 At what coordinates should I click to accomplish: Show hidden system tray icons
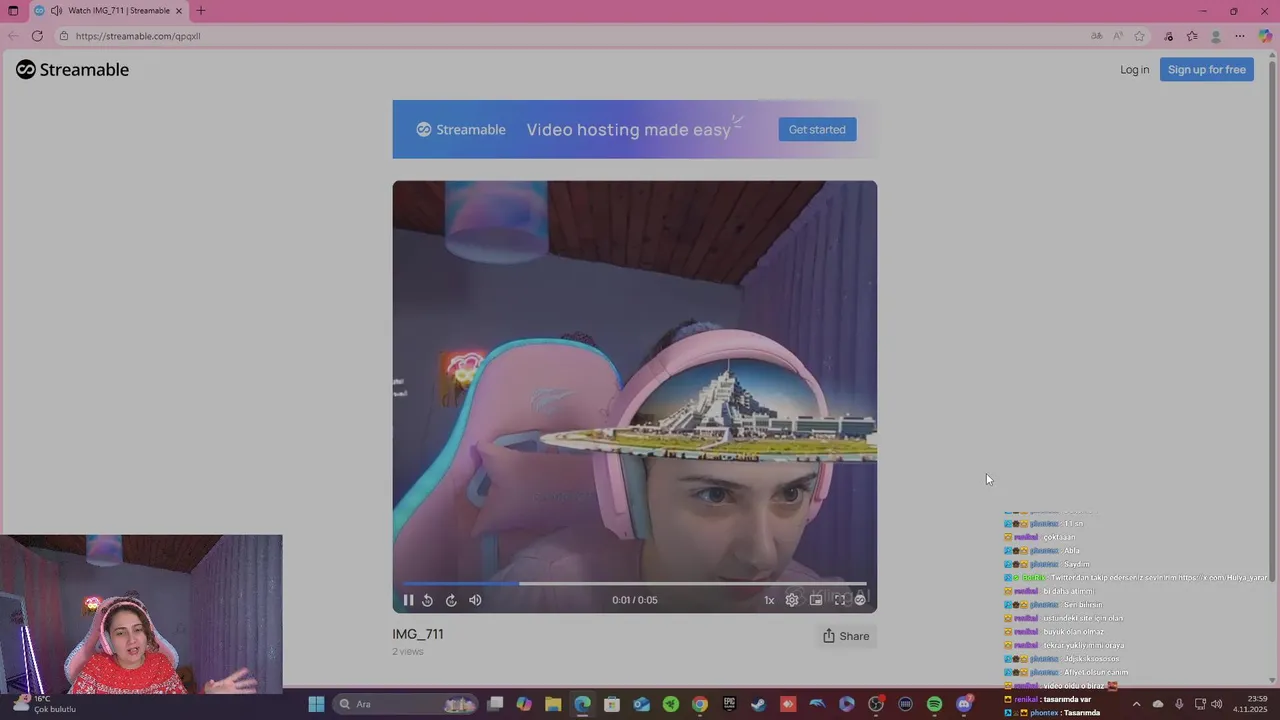coord(1136,704)
